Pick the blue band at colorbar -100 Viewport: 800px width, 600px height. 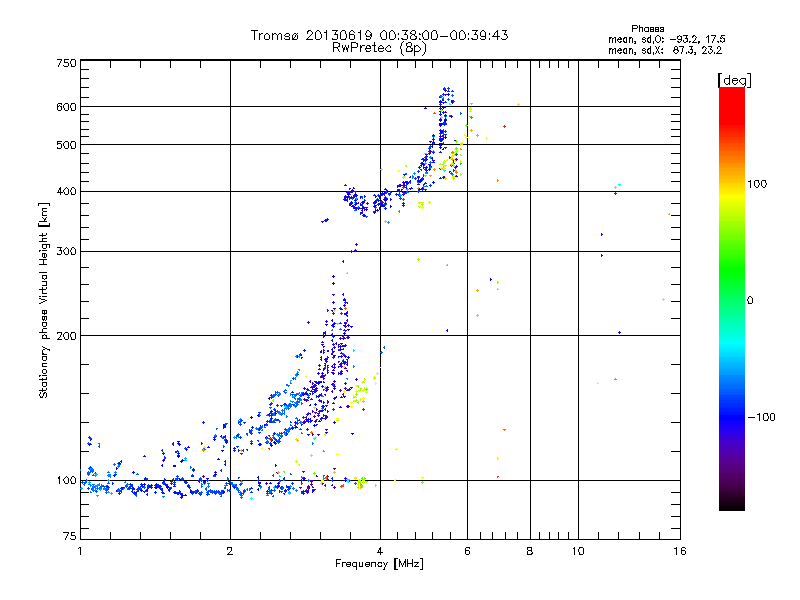pos(732,416)
